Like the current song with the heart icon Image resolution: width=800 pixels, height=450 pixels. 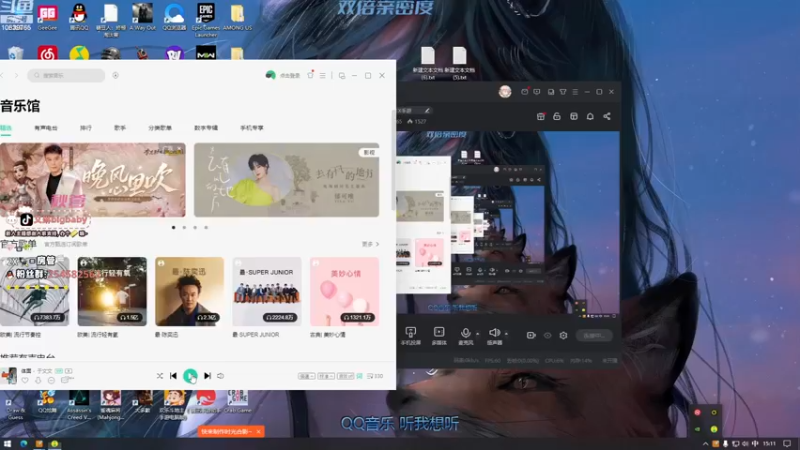pyautogui.click(x=25, y=380)
